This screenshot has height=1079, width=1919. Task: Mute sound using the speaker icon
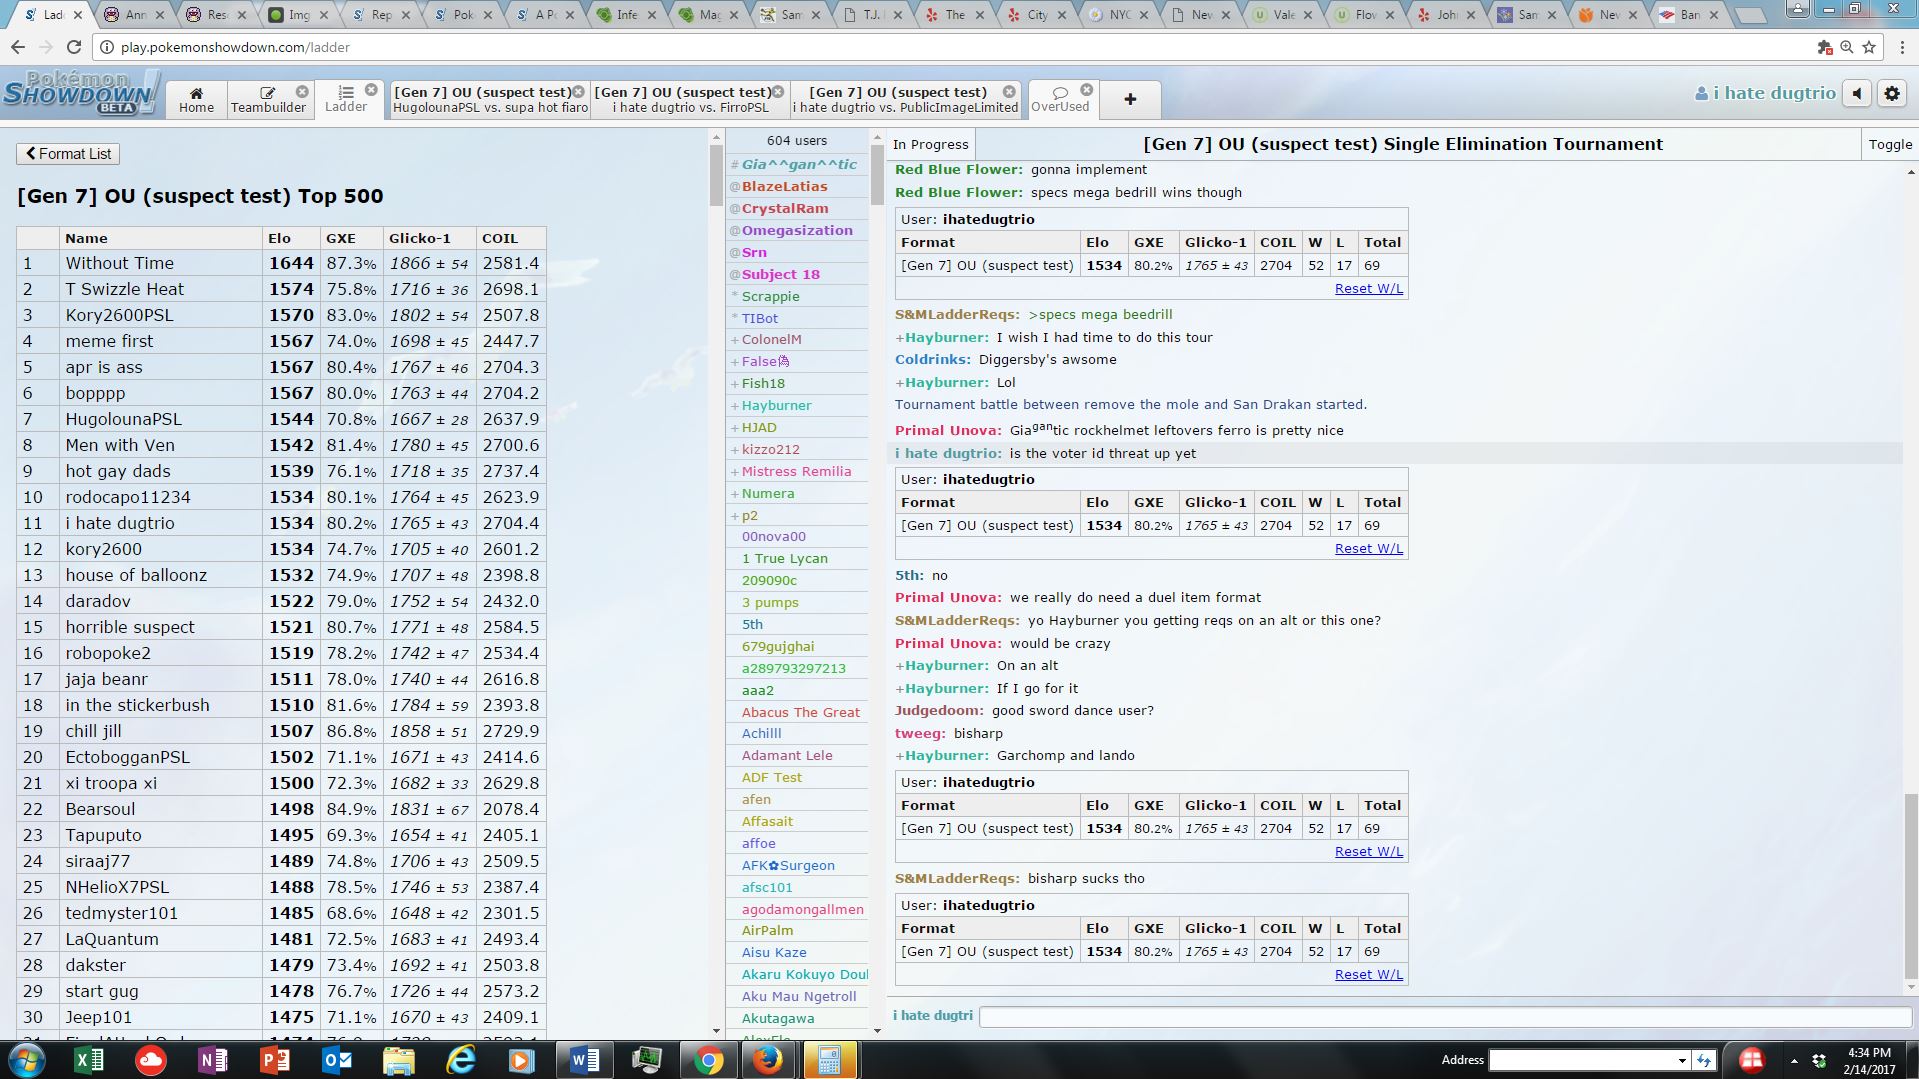coord(1857,93)
